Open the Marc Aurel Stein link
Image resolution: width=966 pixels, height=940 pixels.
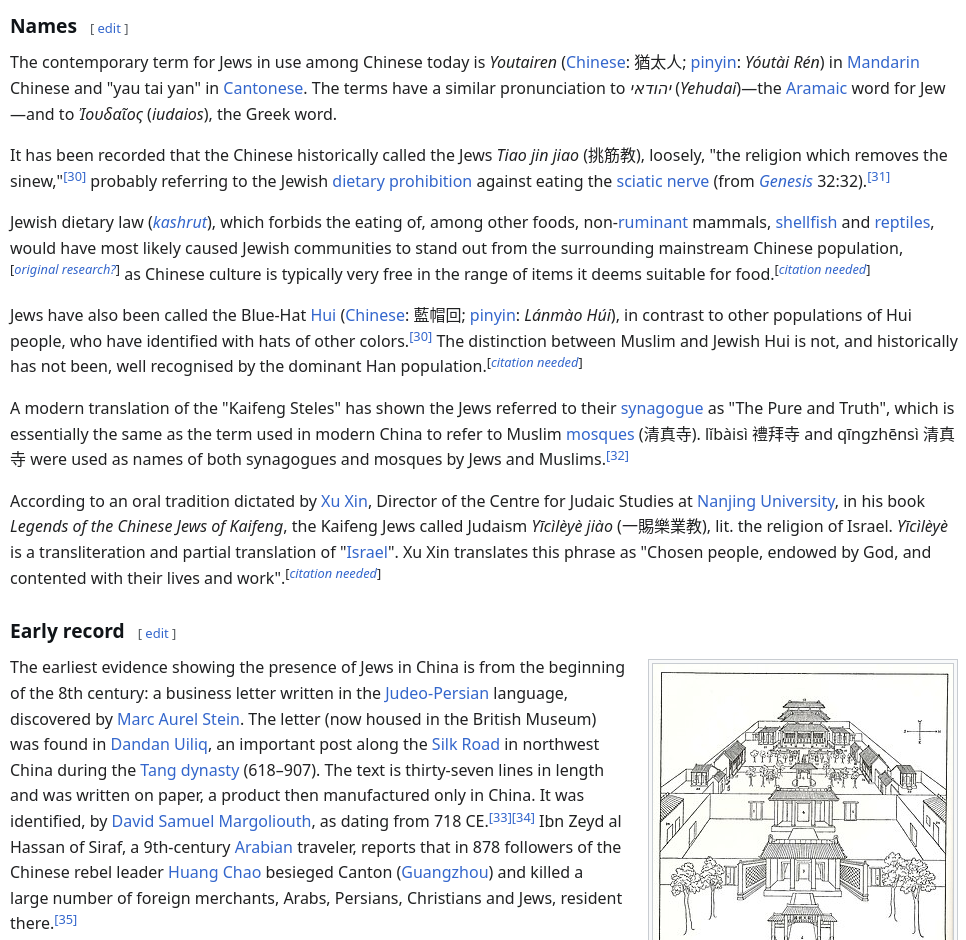tap(179, 719)
